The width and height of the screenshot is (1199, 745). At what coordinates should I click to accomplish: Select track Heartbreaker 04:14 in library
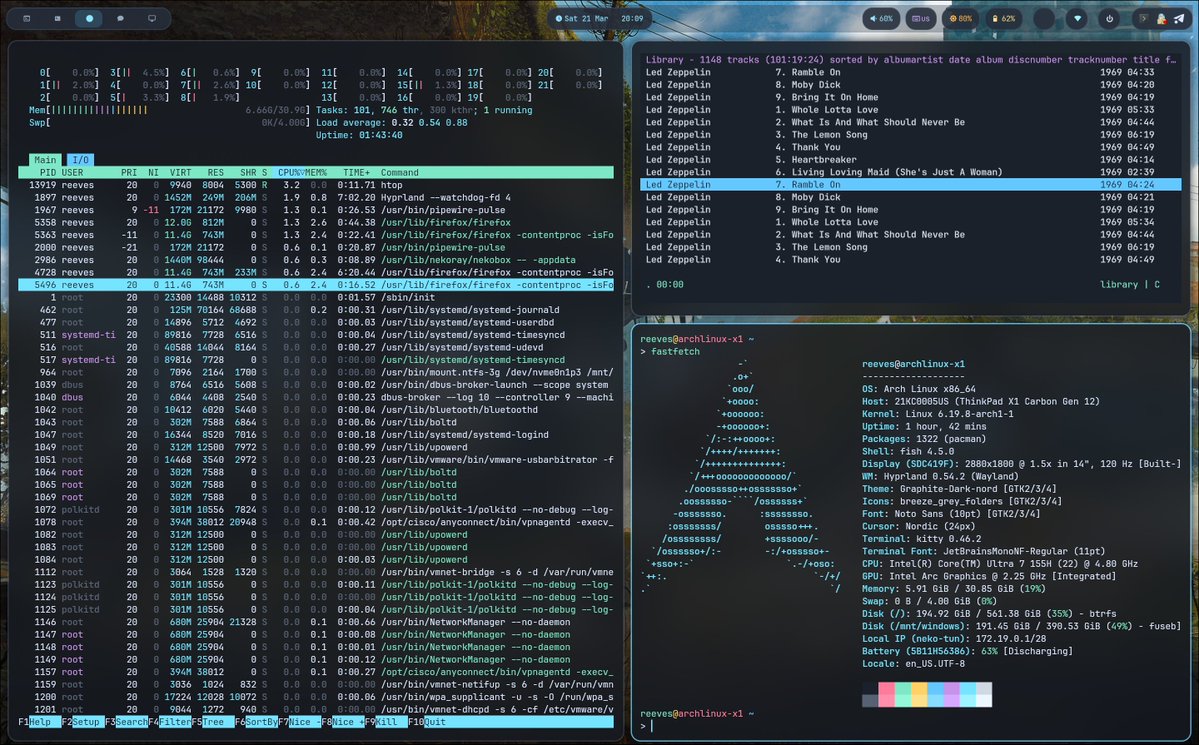coord(910,160)
